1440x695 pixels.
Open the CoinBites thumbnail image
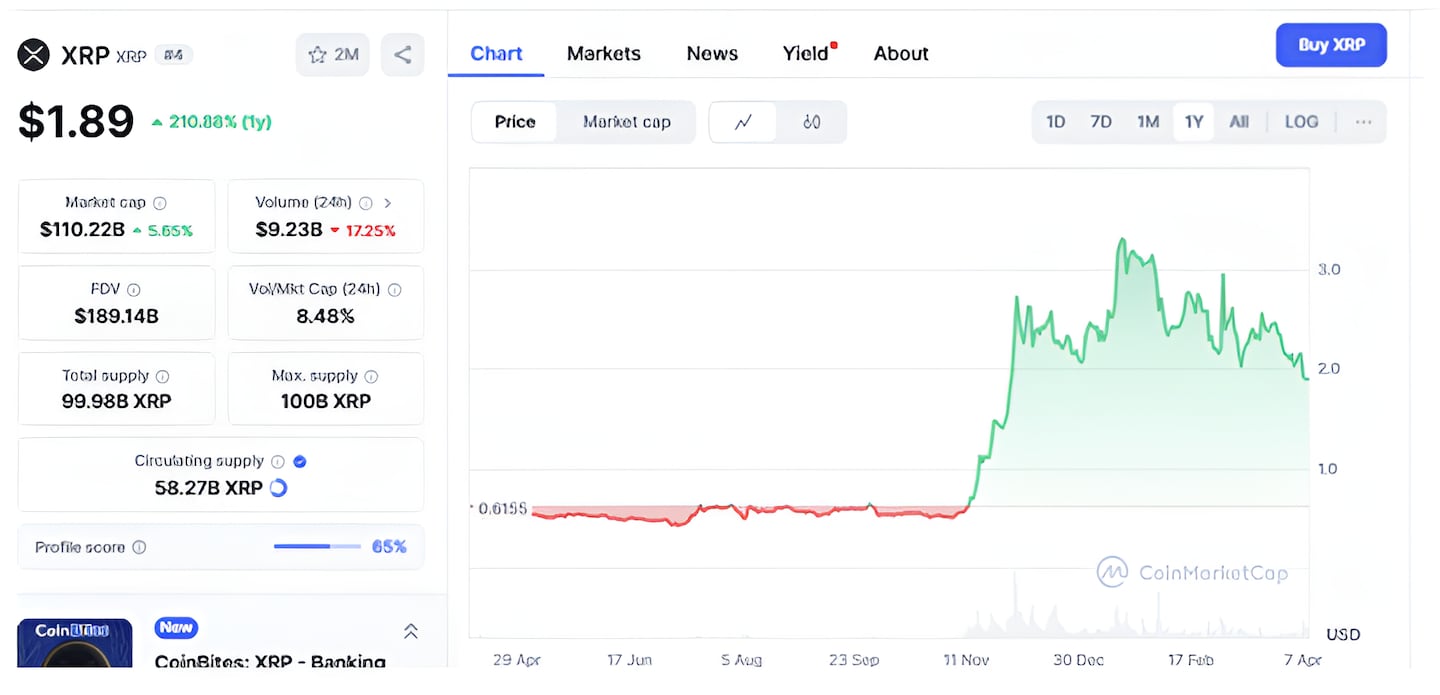(75, 643)
